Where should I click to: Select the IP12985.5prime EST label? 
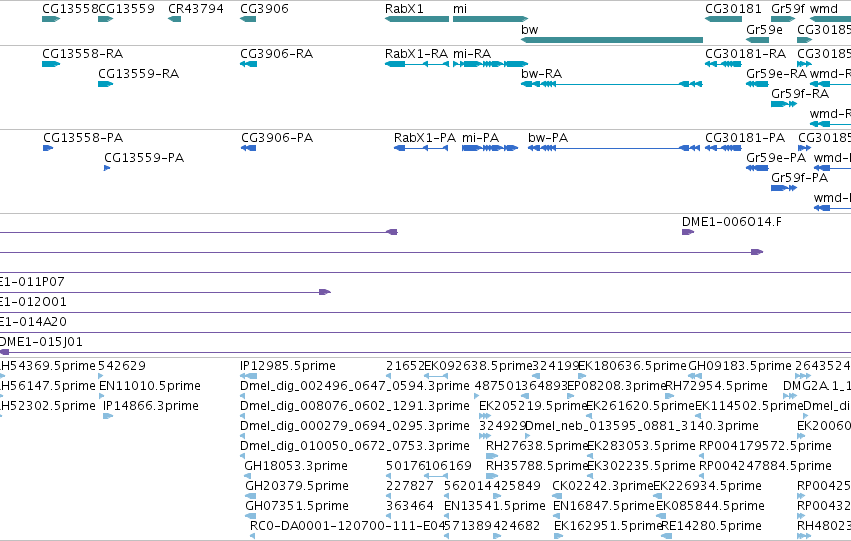click(x=288, y=366)
